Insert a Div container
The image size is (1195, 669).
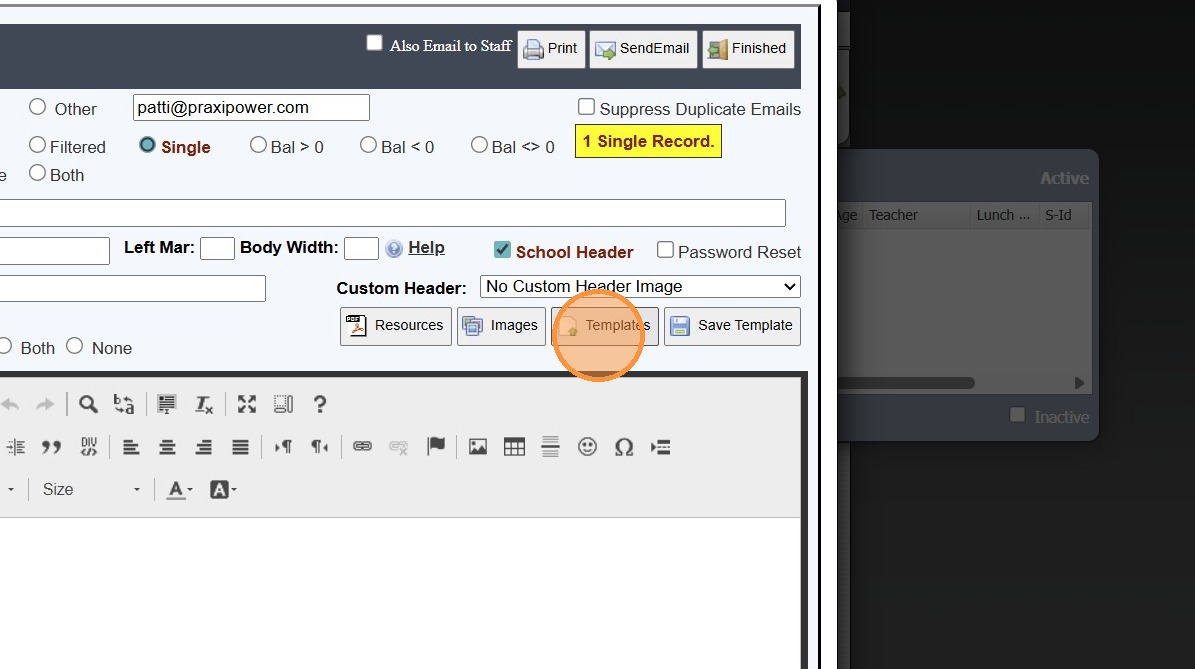89,447
